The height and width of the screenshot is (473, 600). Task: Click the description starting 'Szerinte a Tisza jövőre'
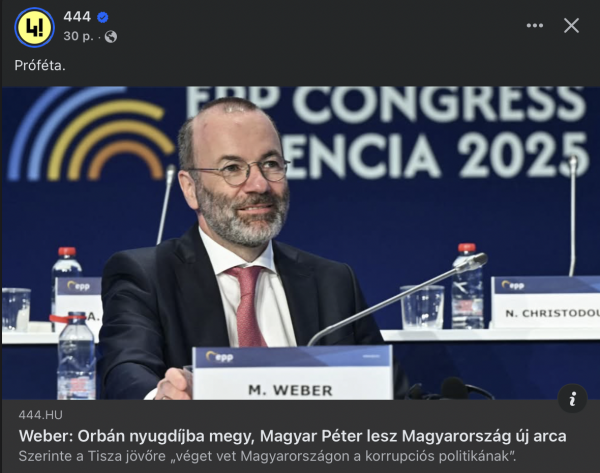[267, 456]
